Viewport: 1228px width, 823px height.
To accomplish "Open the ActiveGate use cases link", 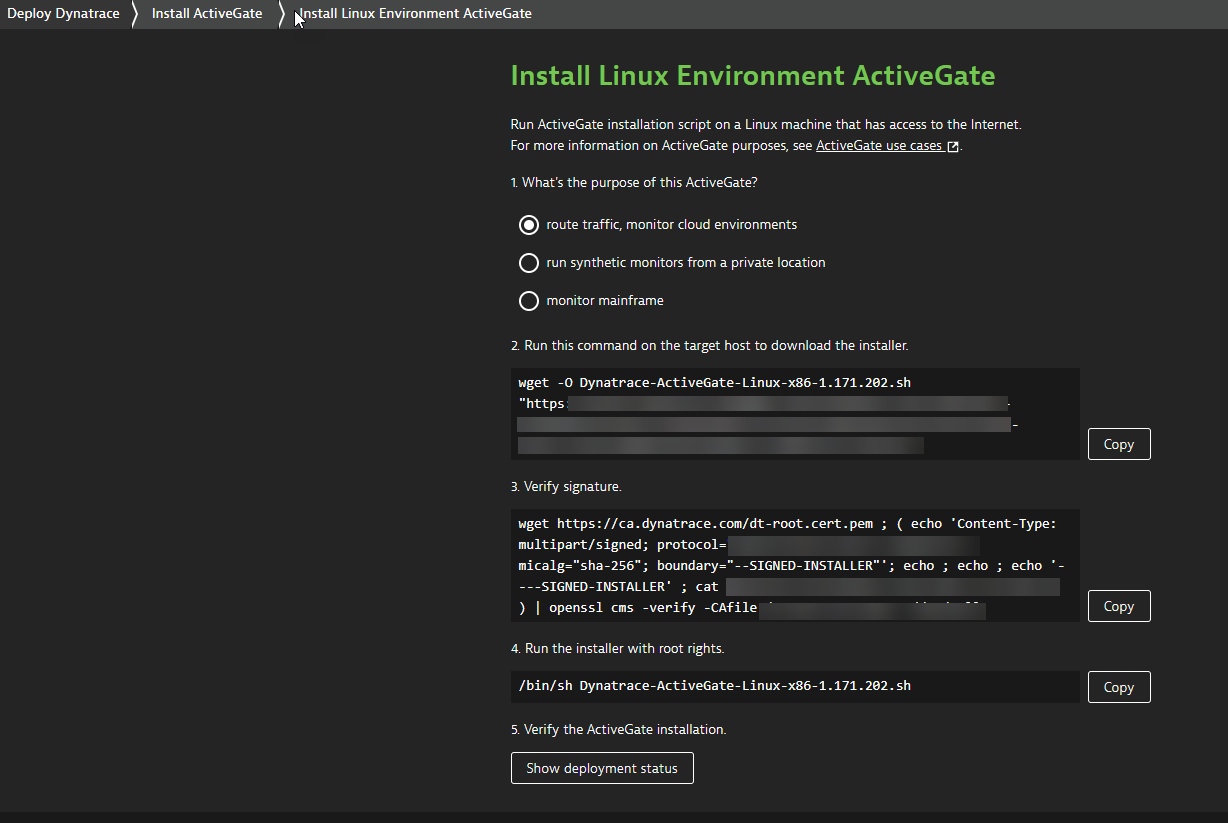I will [879, 145].
